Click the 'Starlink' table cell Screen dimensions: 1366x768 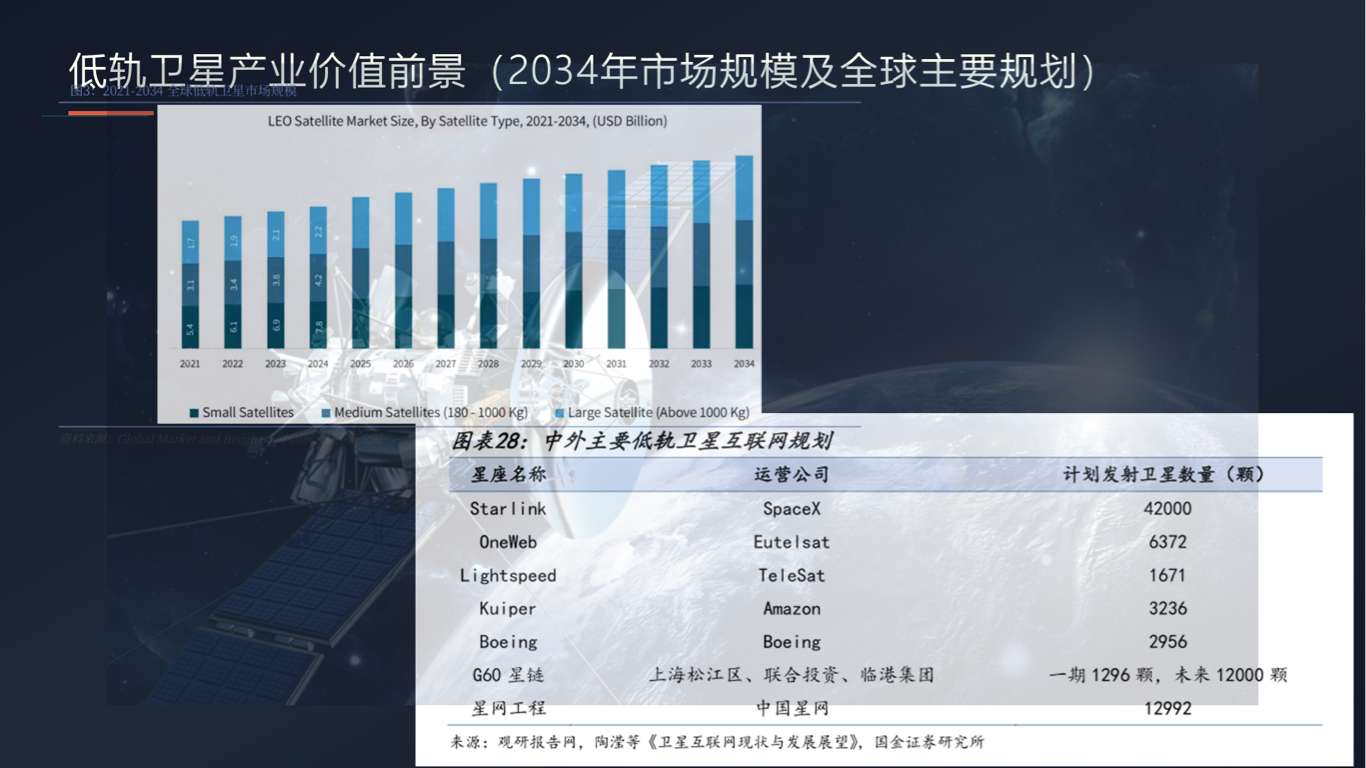point(508,508)
